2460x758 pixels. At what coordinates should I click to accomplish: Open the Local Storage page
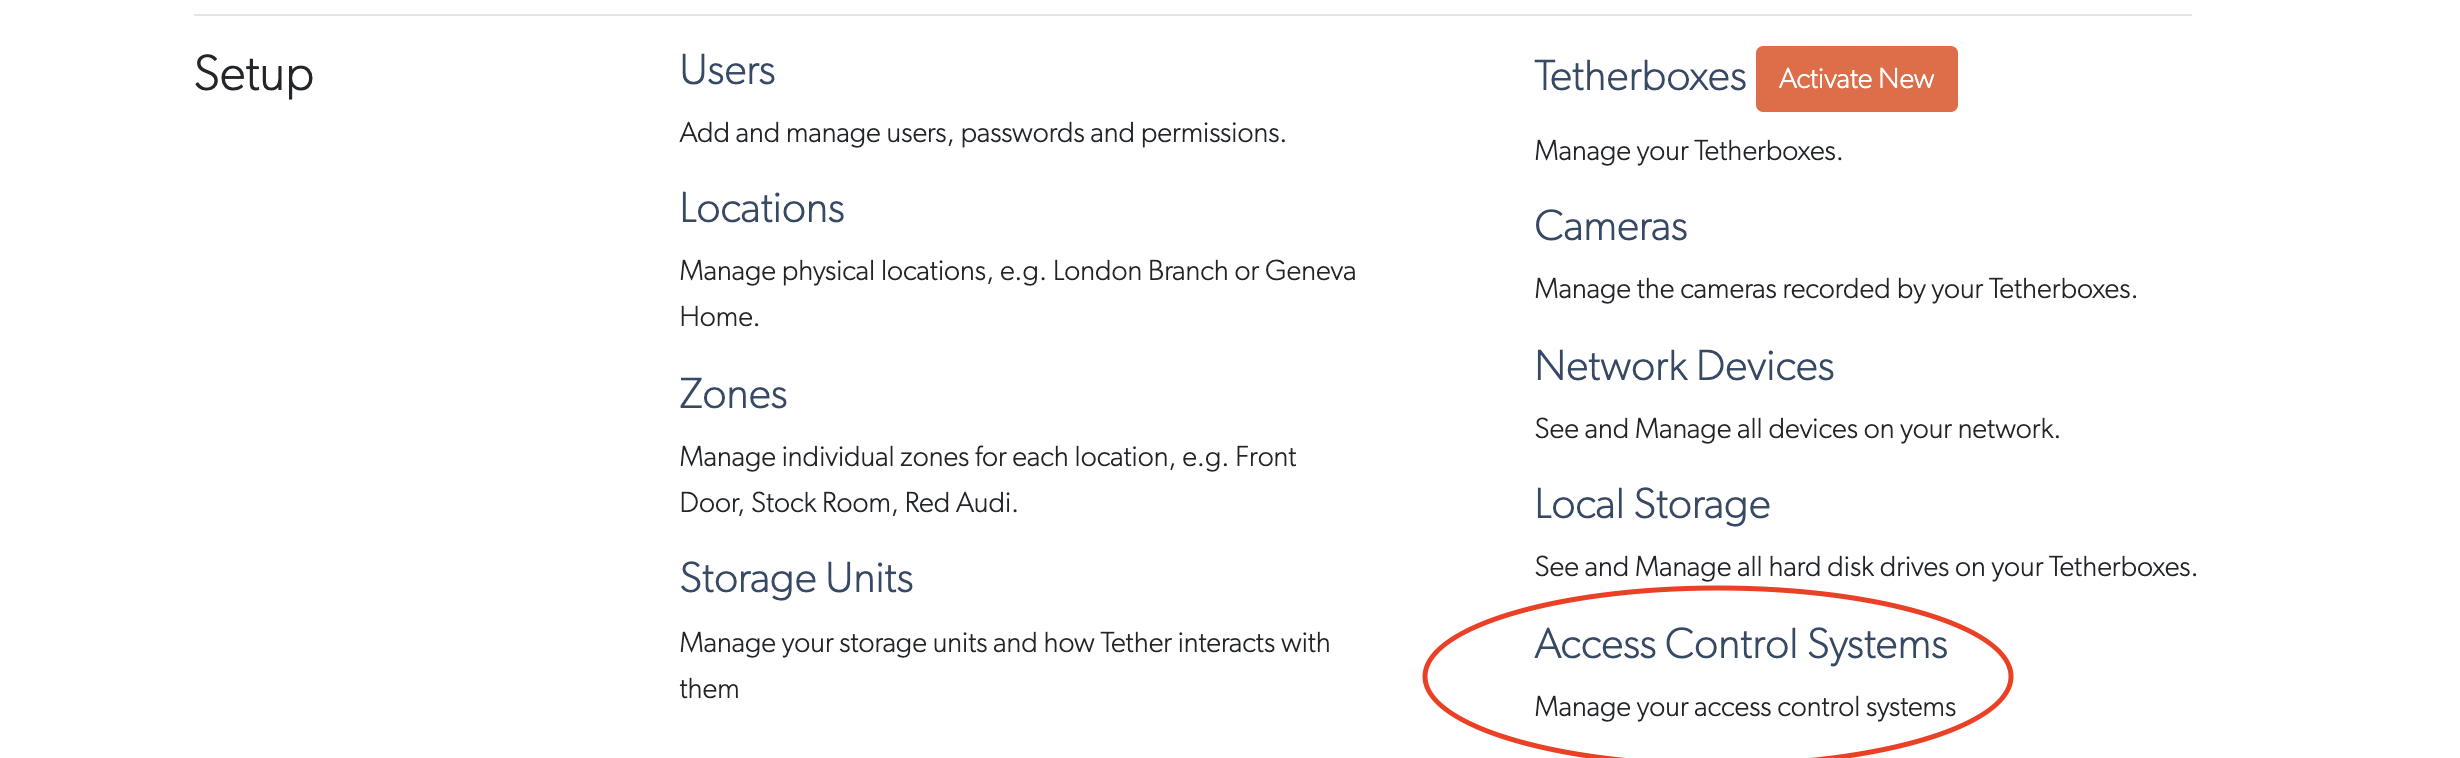(x=1653, y=504)
